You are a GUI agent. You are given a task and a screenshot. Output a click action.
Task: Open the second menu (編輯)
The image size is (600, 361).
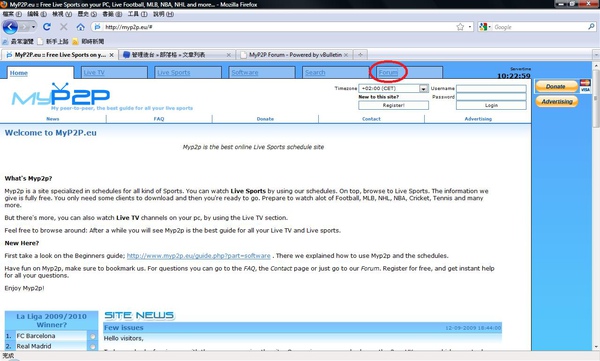[37, 14]
